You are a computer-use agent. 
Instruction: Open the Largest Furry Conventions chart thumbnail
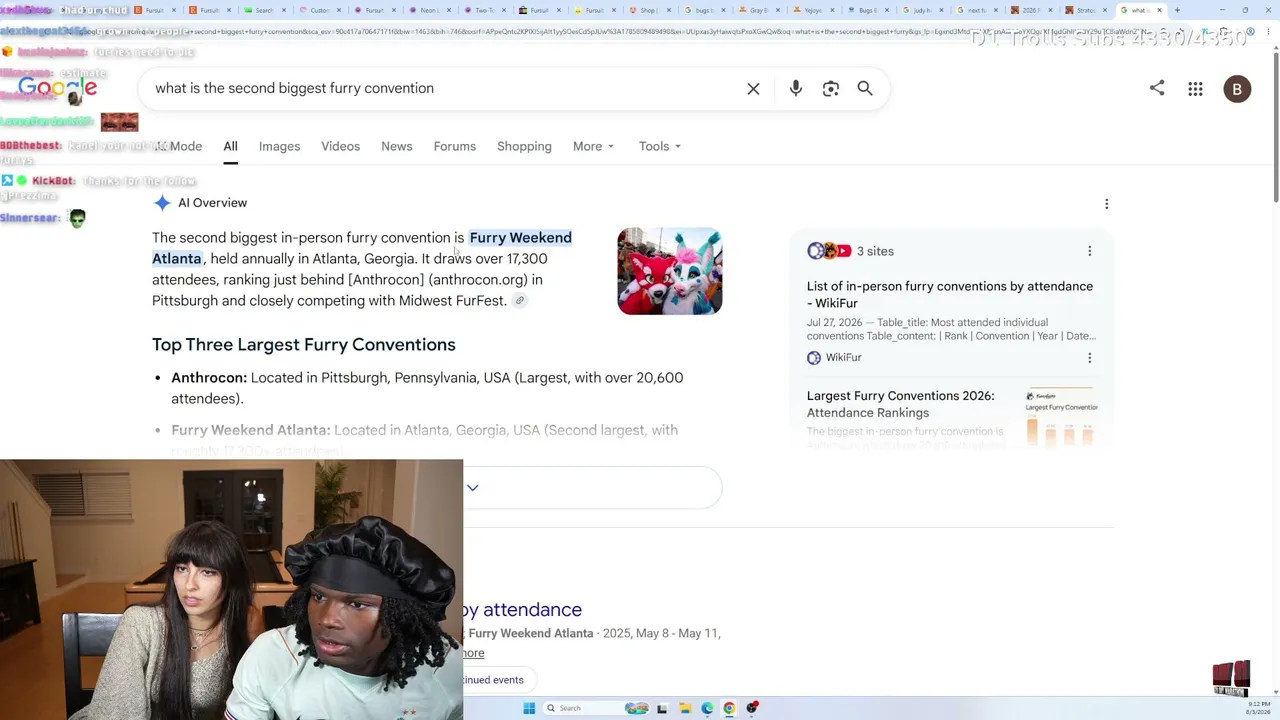pos(1061,417)
